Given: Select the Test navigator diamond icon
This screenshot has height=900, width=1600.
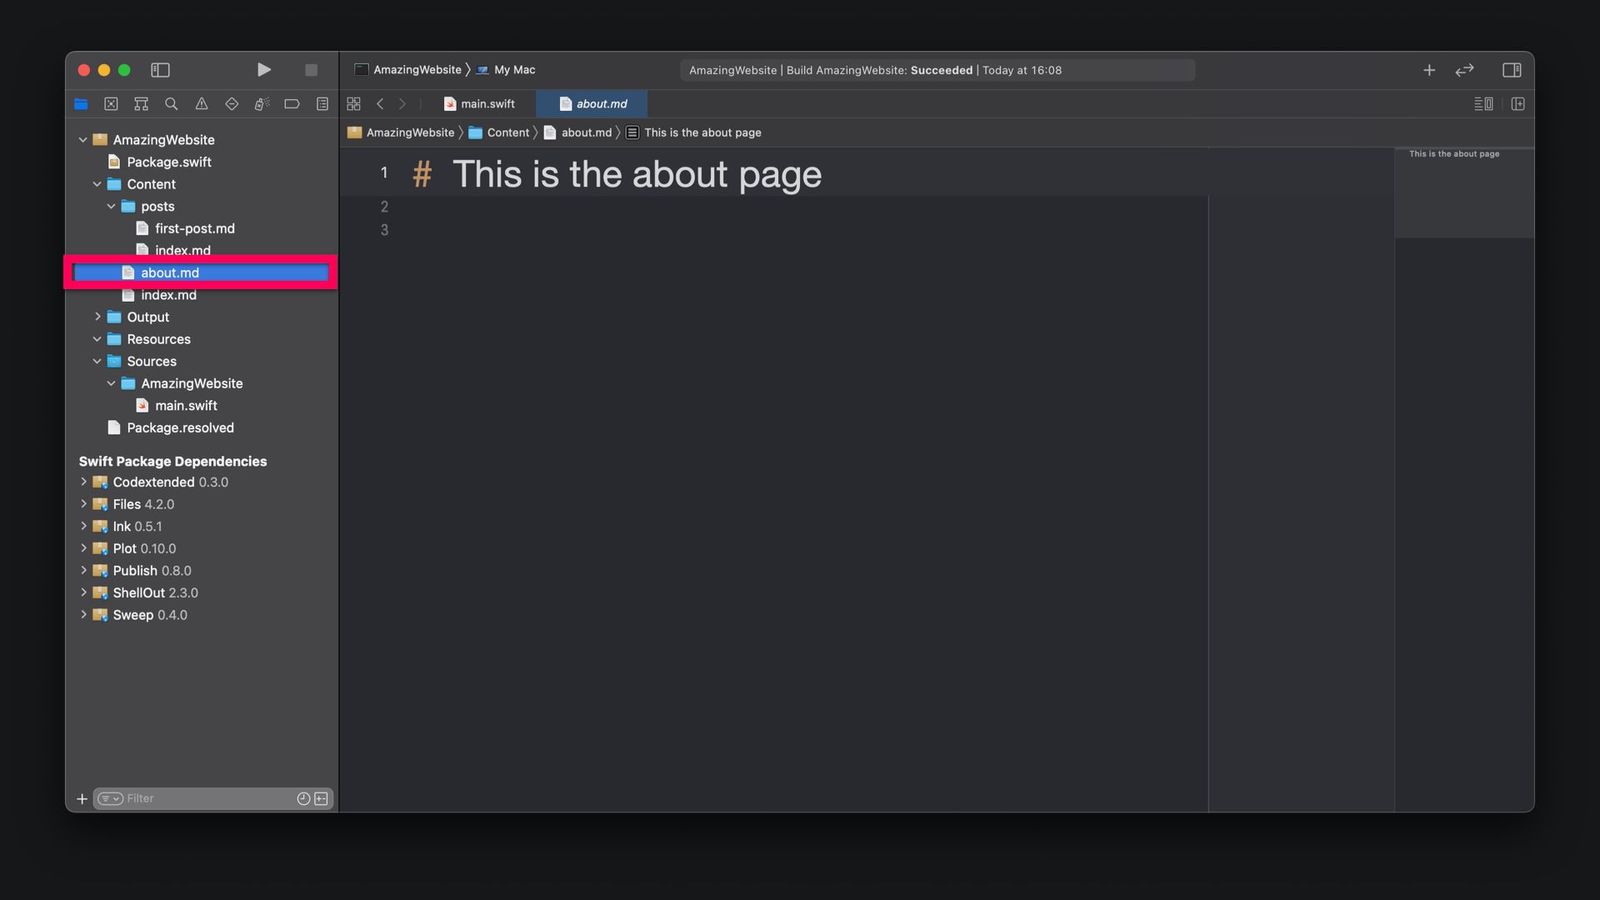Looking at the screenshot, I should click(x=231, y=103).
